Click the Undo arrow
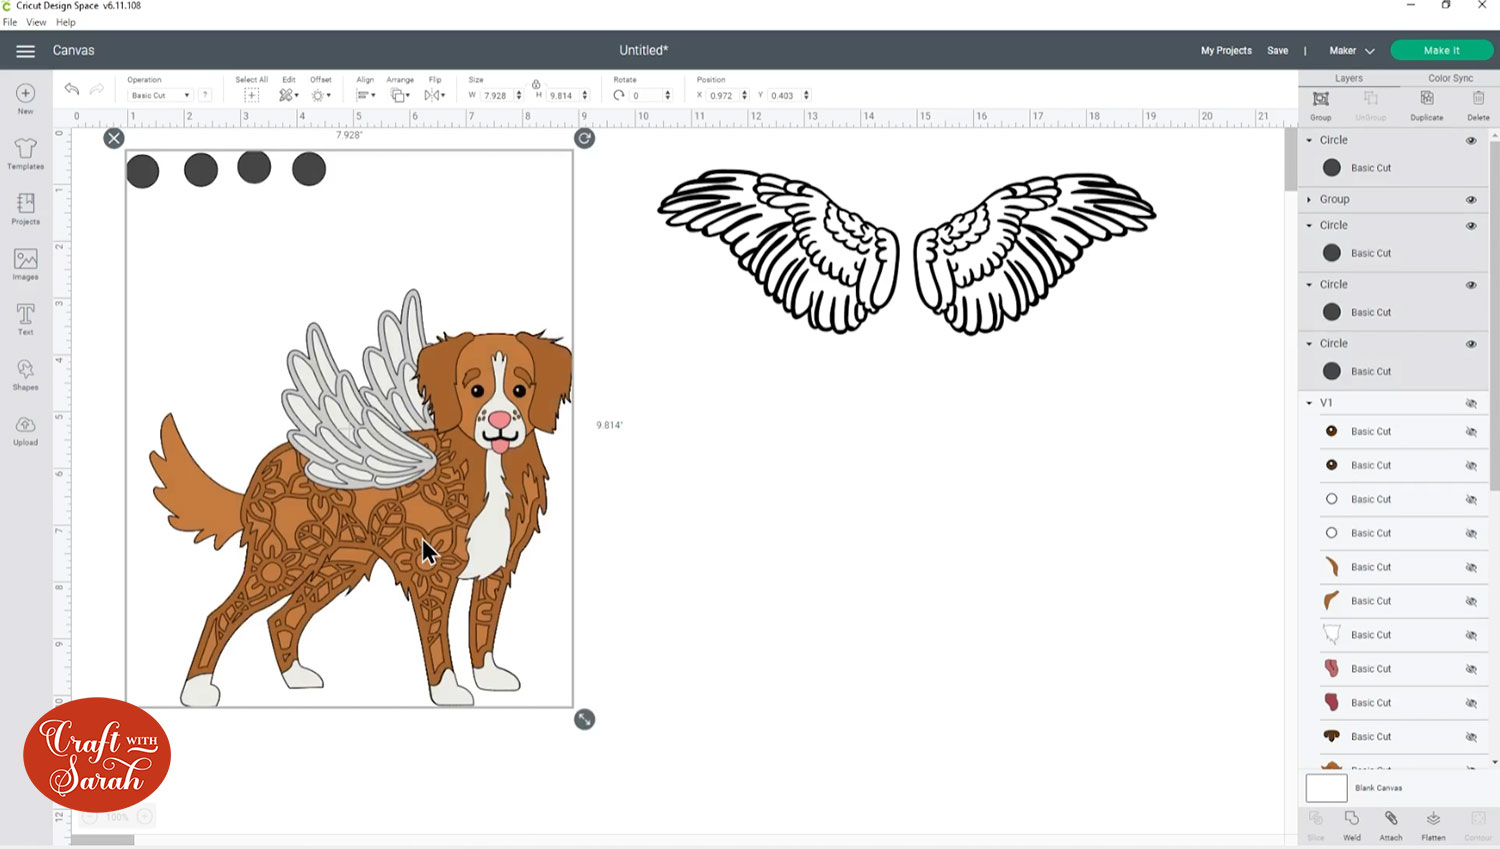The height and width of the screenshot is (849, 1500). point(72,90)
